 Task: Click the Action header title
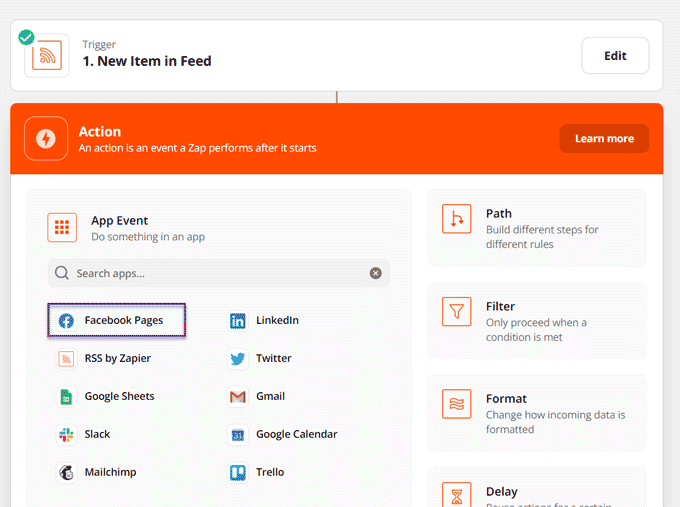tap(100, 132)
